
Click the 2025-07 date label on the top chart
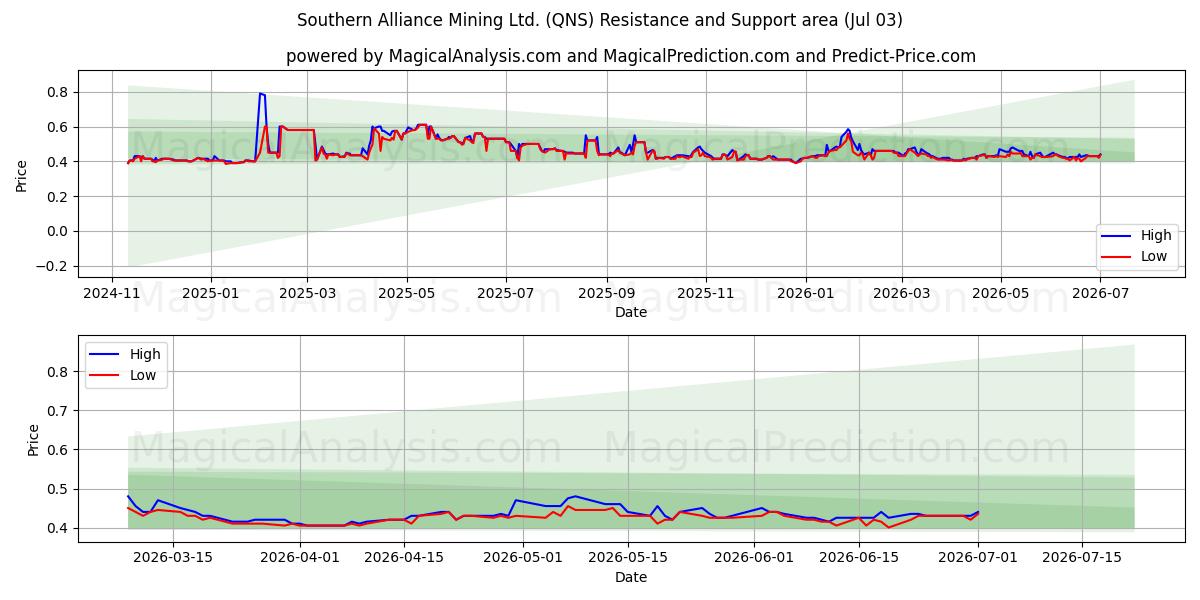click(505, 293)
